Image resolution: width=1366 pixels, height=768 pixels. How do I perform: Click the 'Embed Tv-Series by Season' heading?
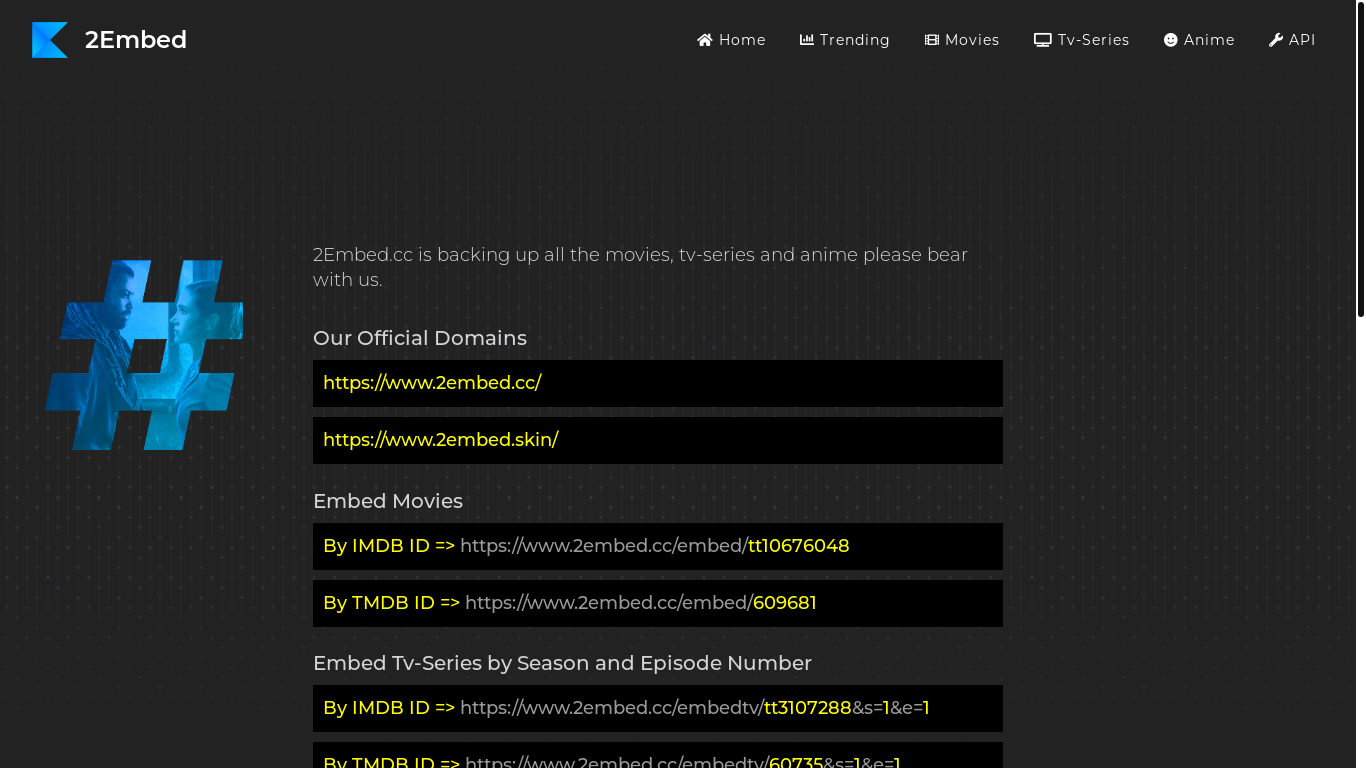pos(562,663)
